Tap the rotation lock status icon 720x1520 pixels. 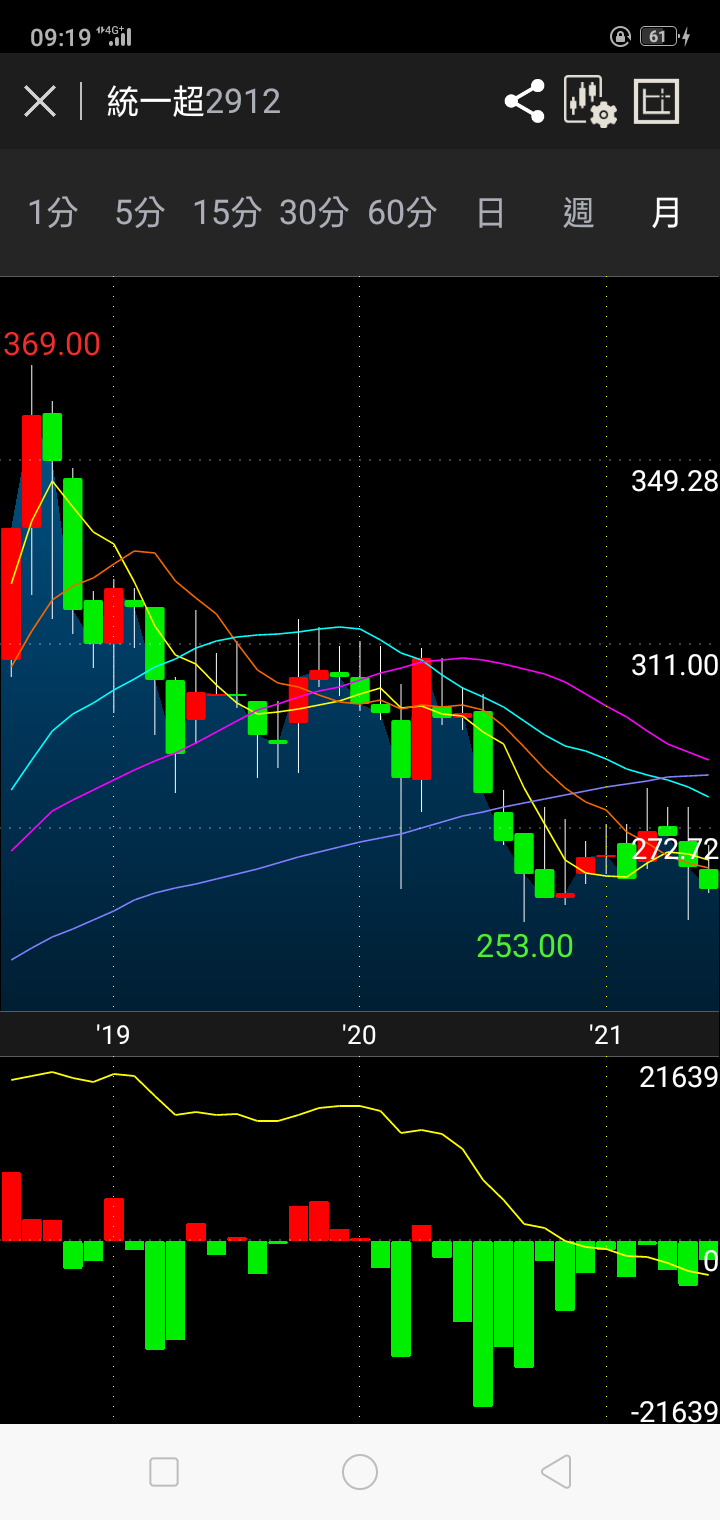pos(621,37)
